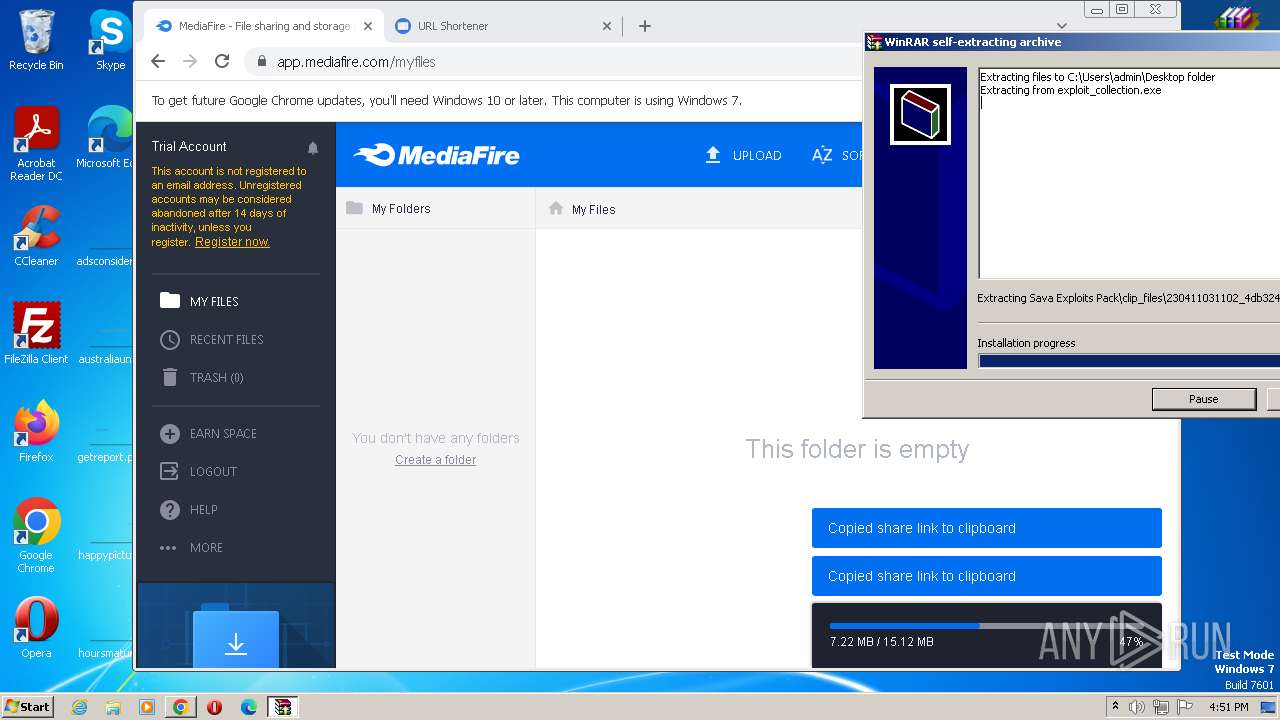The image size is (1280, 720).
Task: Open Internet Explorer from taskbar
Action: point(79,707)
